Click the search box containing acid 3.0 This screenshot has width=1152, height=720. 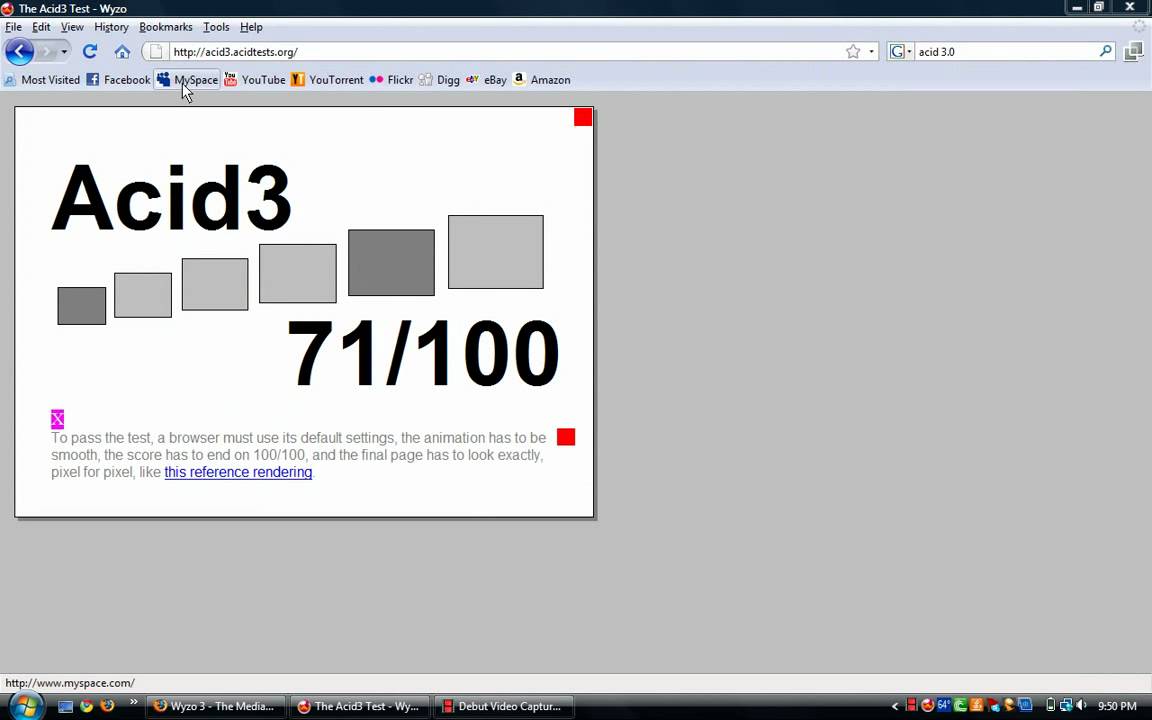coord(1005,51)
